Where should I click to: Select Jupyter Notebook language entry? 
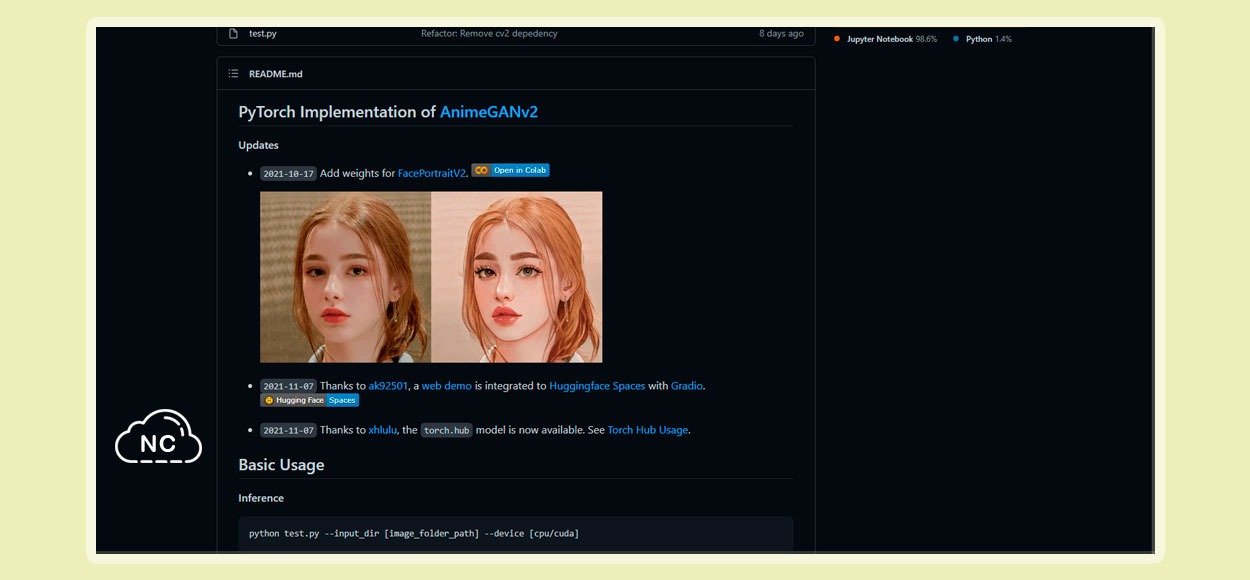click(891, 39)
